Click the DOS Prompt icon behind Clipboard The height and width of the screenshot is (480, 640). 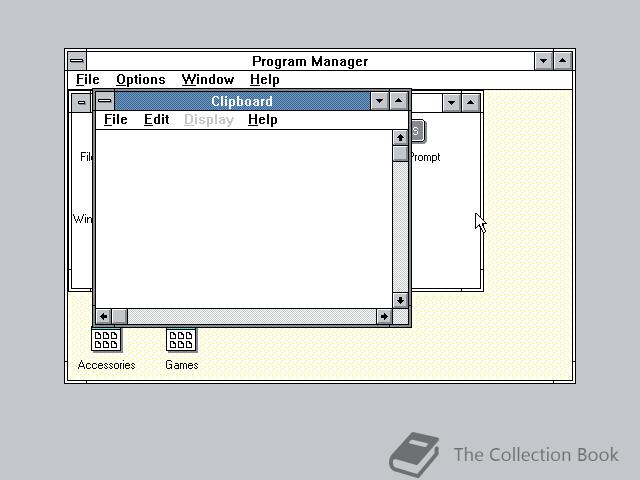click(x=418, y=131)
